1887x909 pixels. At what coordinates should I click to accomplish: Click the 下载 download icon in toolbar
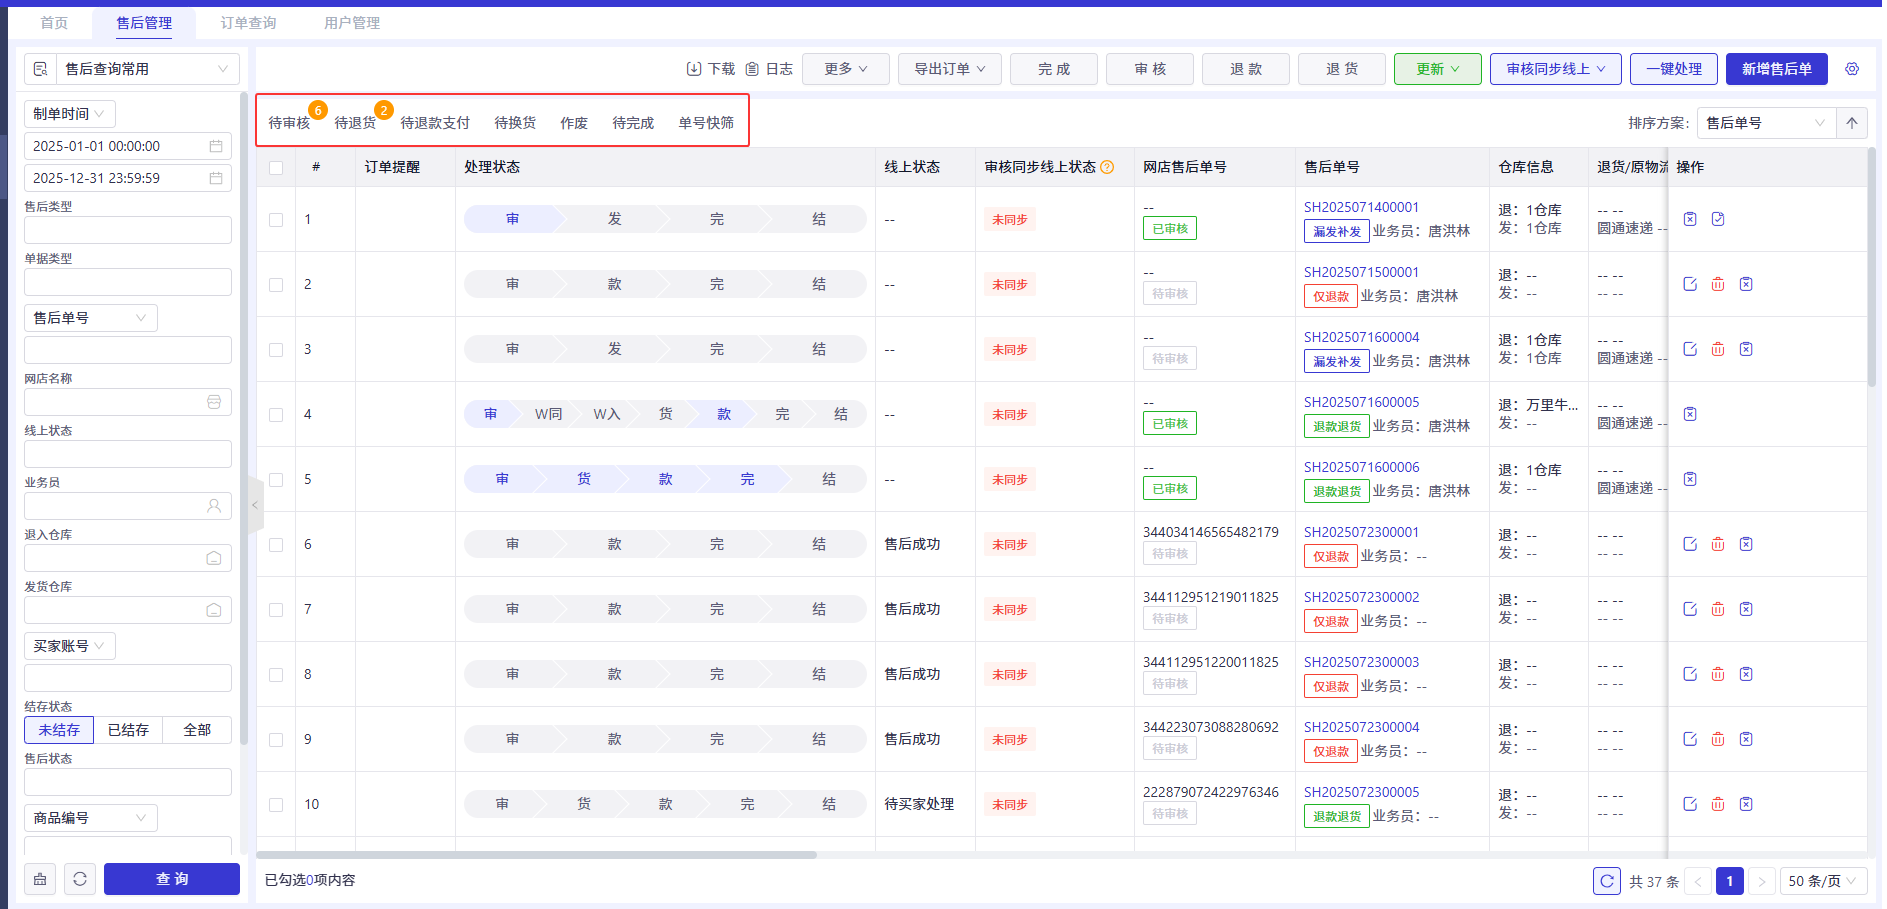coord(694,69)
